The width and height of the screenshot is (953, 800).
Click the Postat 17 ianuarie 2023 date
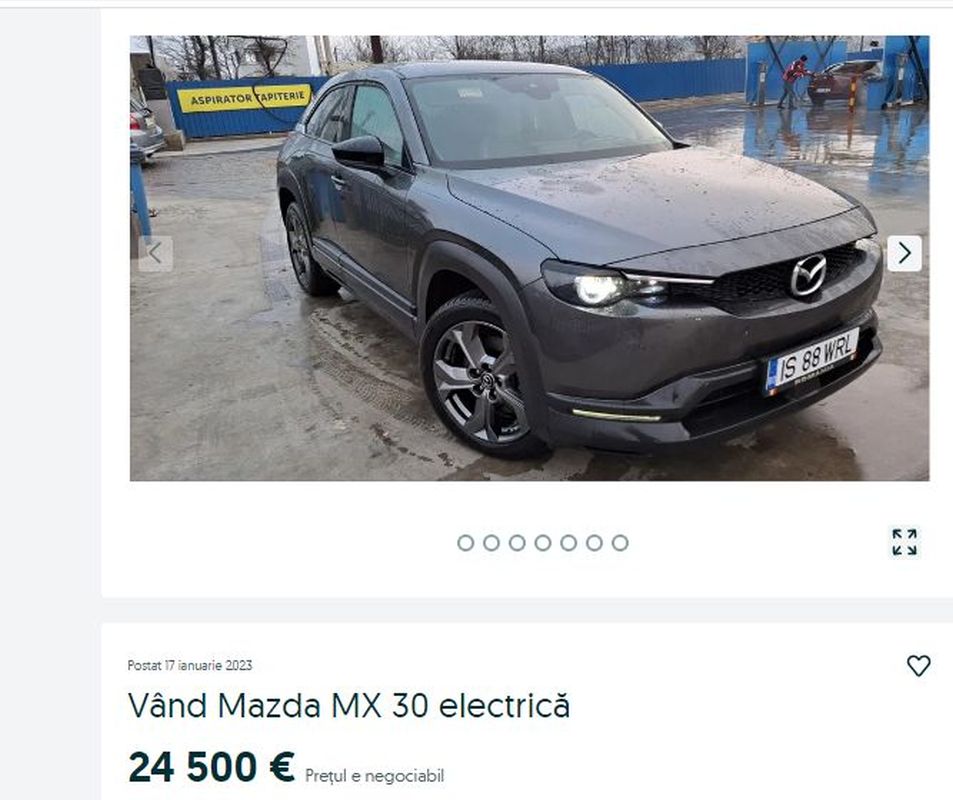click(190, 666)
